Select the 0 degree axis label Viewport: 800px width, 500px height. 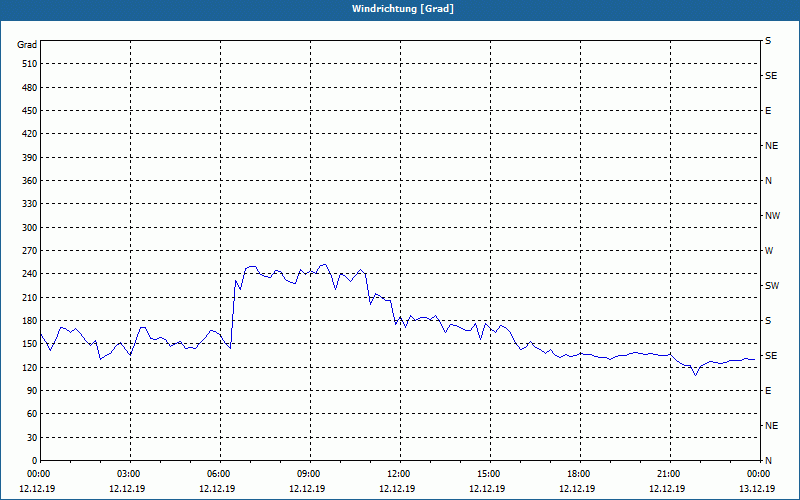pos(34,461)
